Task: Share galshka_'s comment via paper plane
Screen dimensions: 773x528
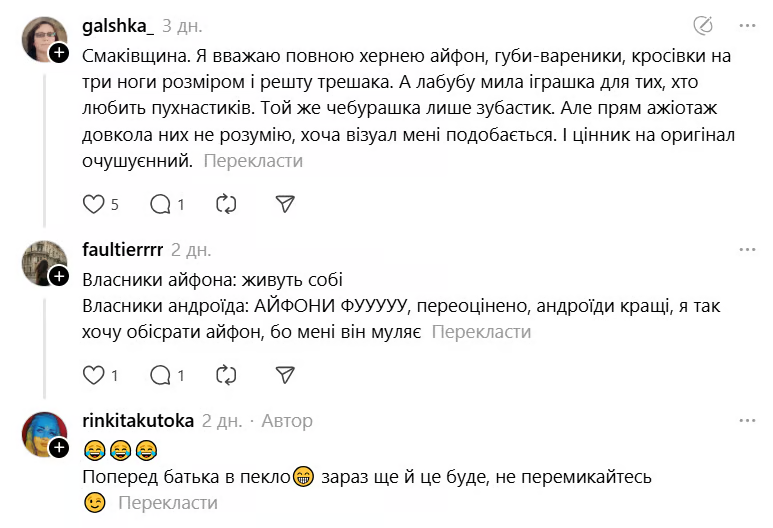Action: coord(285,204)
